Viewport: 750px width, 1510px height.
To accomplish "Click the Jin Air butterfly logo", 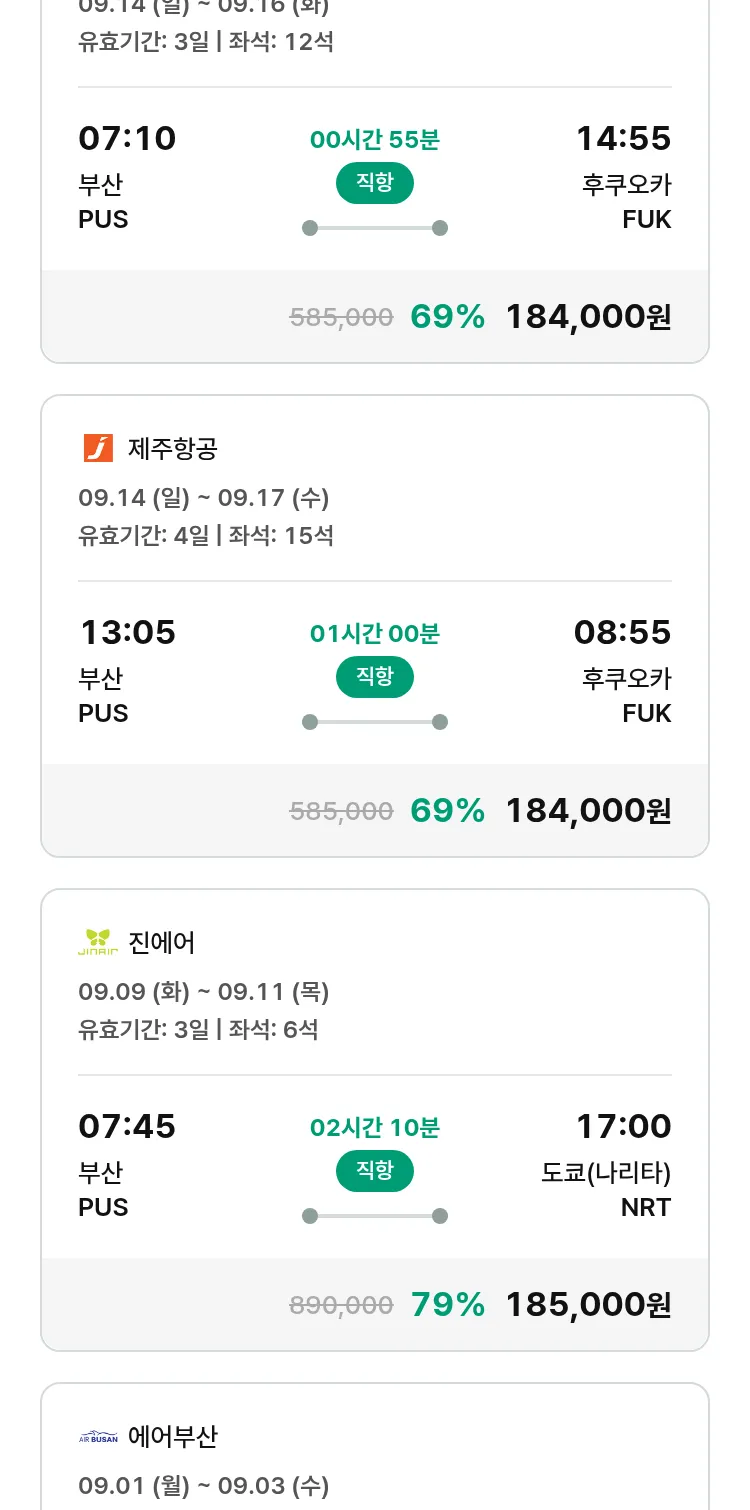I will tap(98, 942).
